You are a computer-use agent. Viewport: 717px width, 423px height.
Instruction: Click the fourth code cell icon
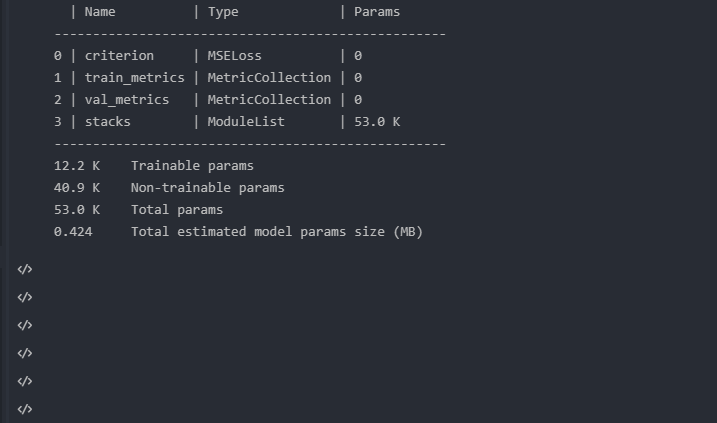click(x=25, y=353)
